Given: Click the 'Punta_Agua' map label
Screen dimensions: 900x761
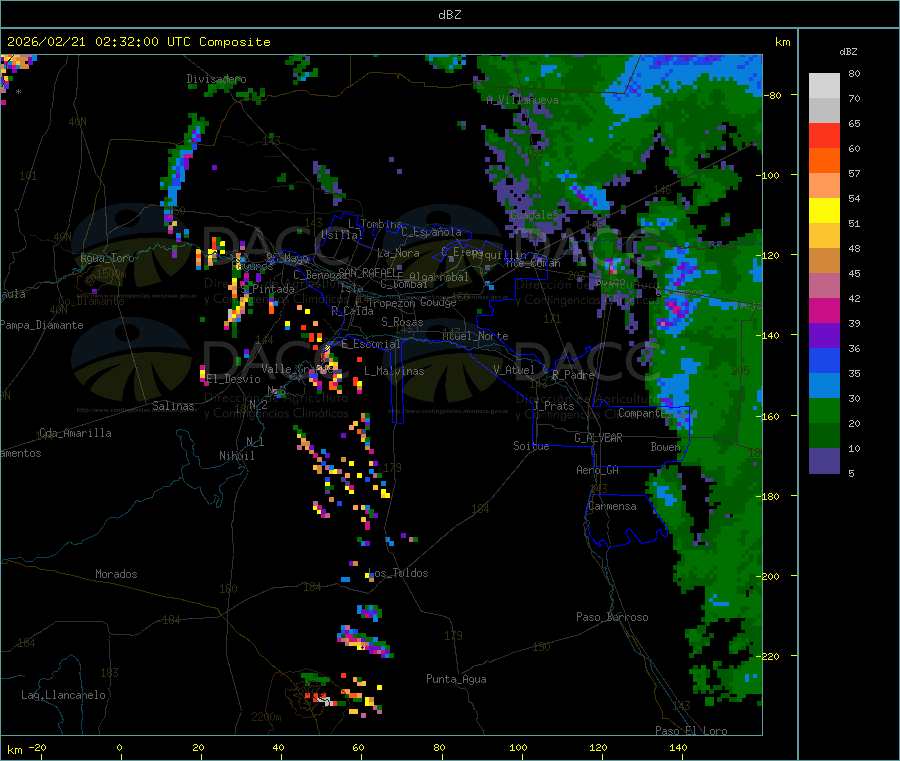Looking at the screenshot, I should tap(456, 679).
